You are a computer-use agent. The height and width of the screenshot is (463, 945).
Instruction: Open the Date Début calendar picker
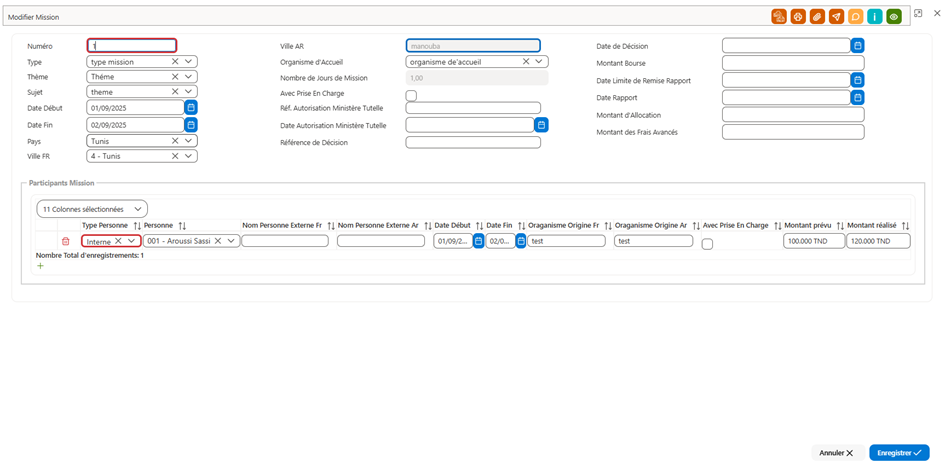191,108
